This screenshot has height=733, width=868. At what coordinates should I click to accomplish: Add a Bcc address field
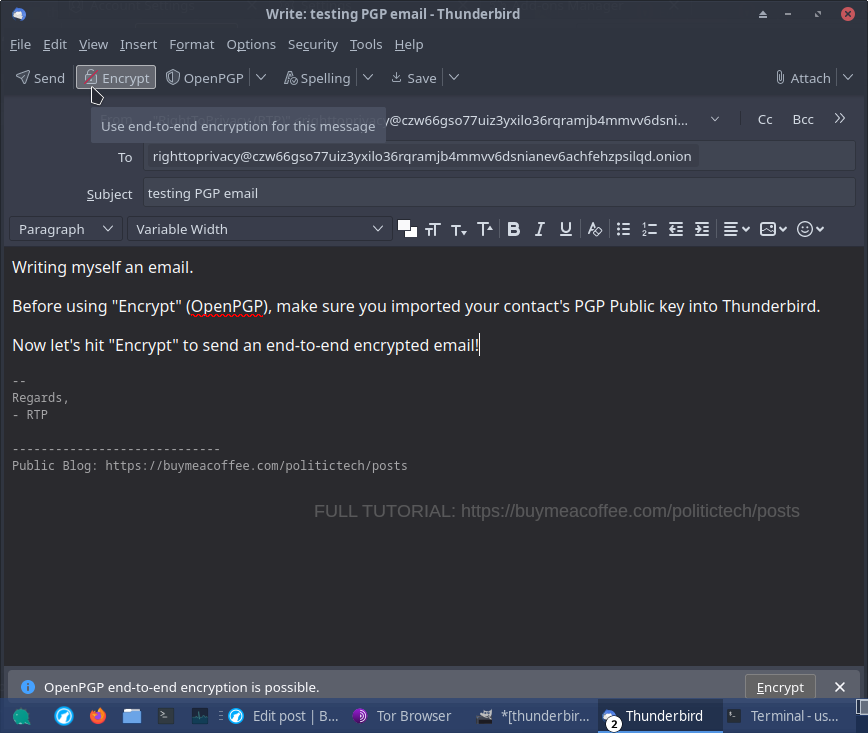803,120
